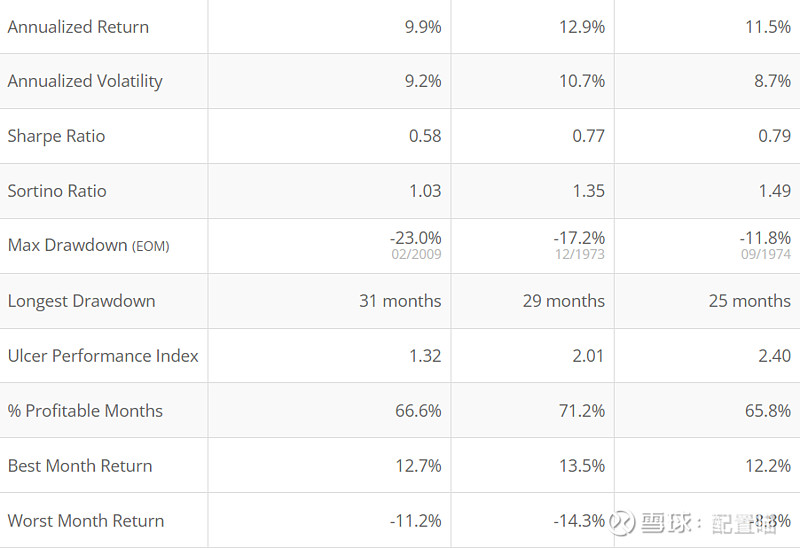The image size is (800, 548).
Task: Click the Annualized Volatility label
Action: click(x=85, y=81)
